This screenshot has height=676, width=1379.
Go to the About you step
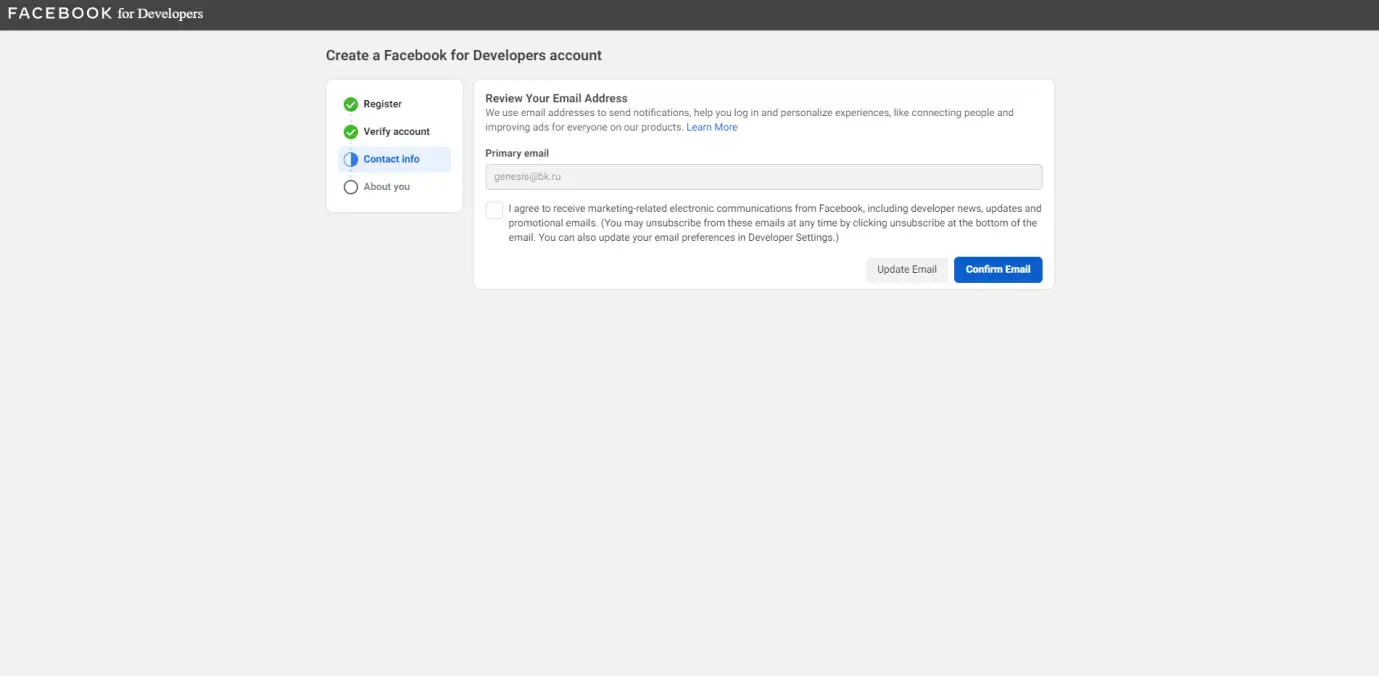coord(386,187)
